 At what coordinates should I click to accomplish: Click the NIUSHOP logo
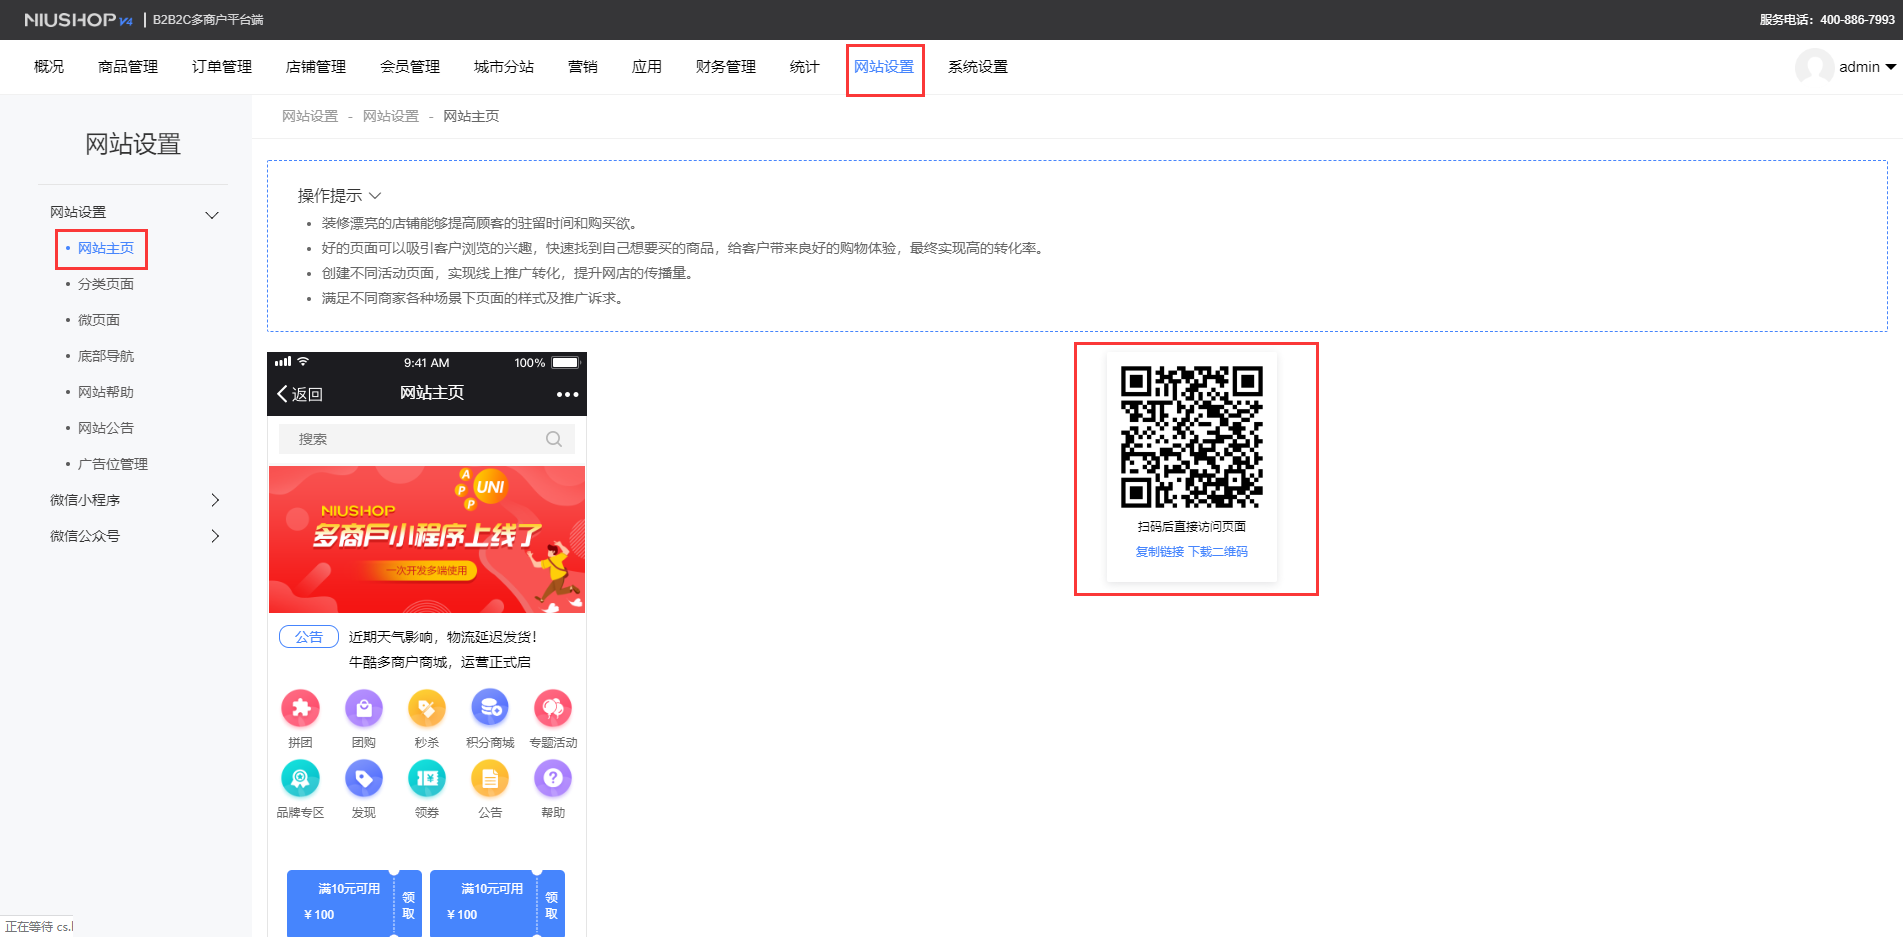[x=78, y=20]
